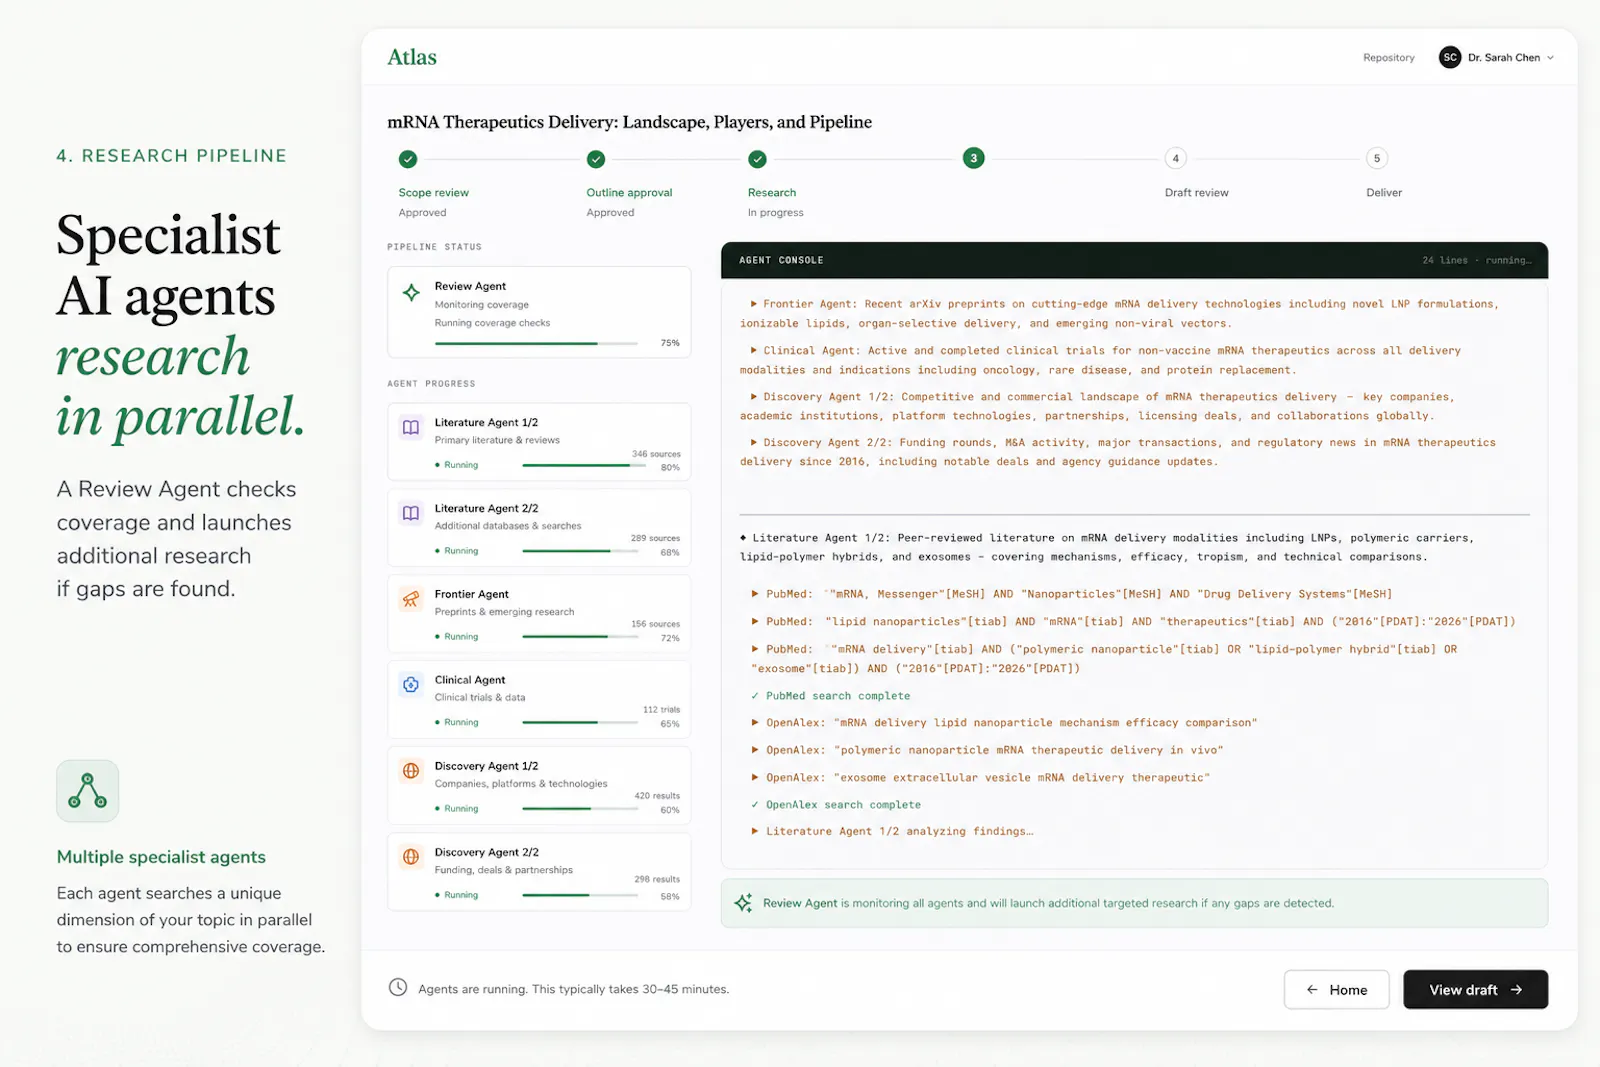The image size is (1600, 1067).
Task: Select the current step 3 marker
Action: (x=973, y=158)
